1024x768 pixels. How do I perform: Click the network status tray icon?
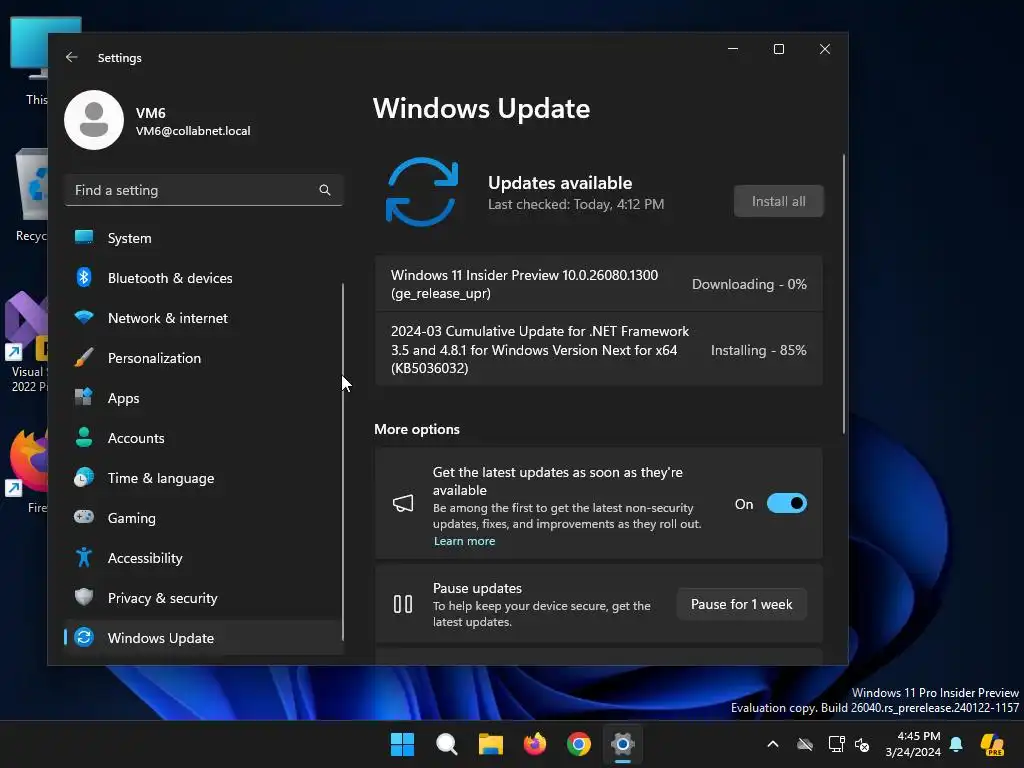[837, 744]
